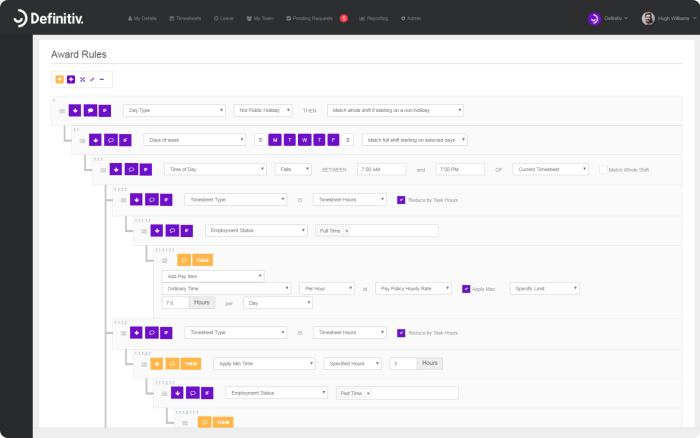Click the IF icon on Time of Day rule

[x=146, y=170]
